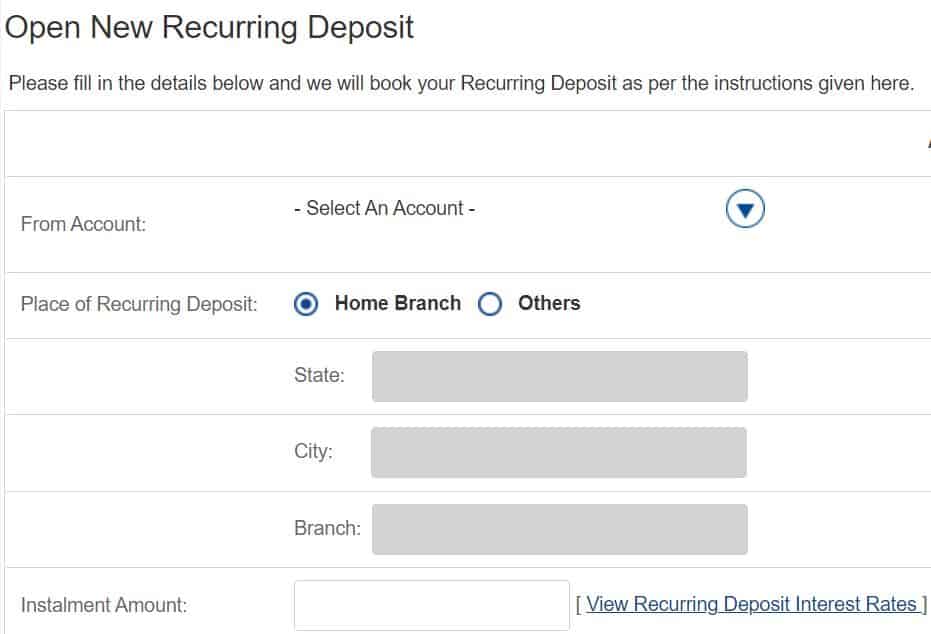The height and width of the screenshot is (634, 931).
Task: Click the empty header row above From Account
Action: click(x=468, y=144)
